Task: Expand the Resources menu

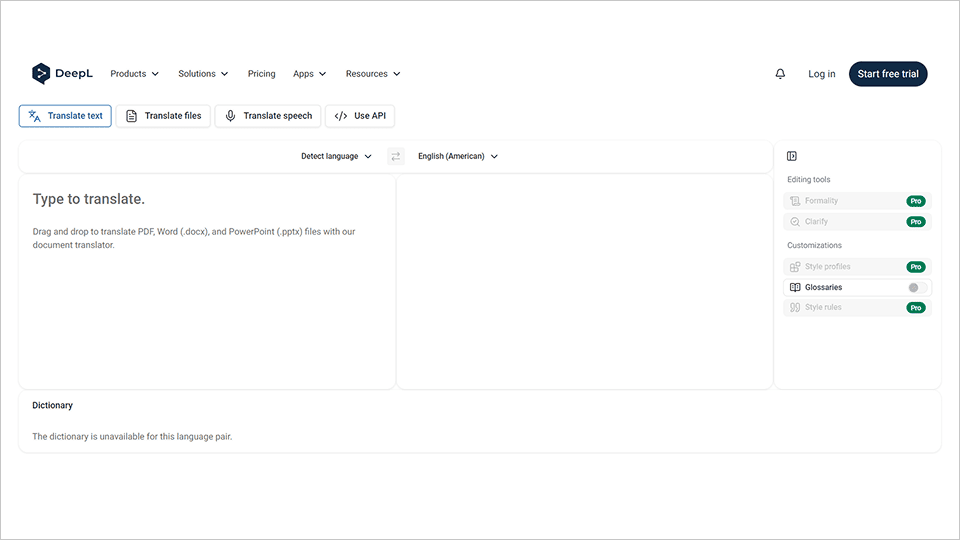Action: coord(373,73)
